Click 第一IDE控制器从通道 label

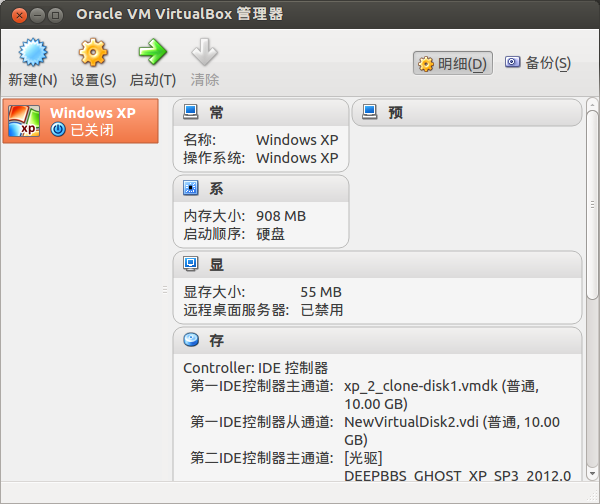(x=262, y=422)
